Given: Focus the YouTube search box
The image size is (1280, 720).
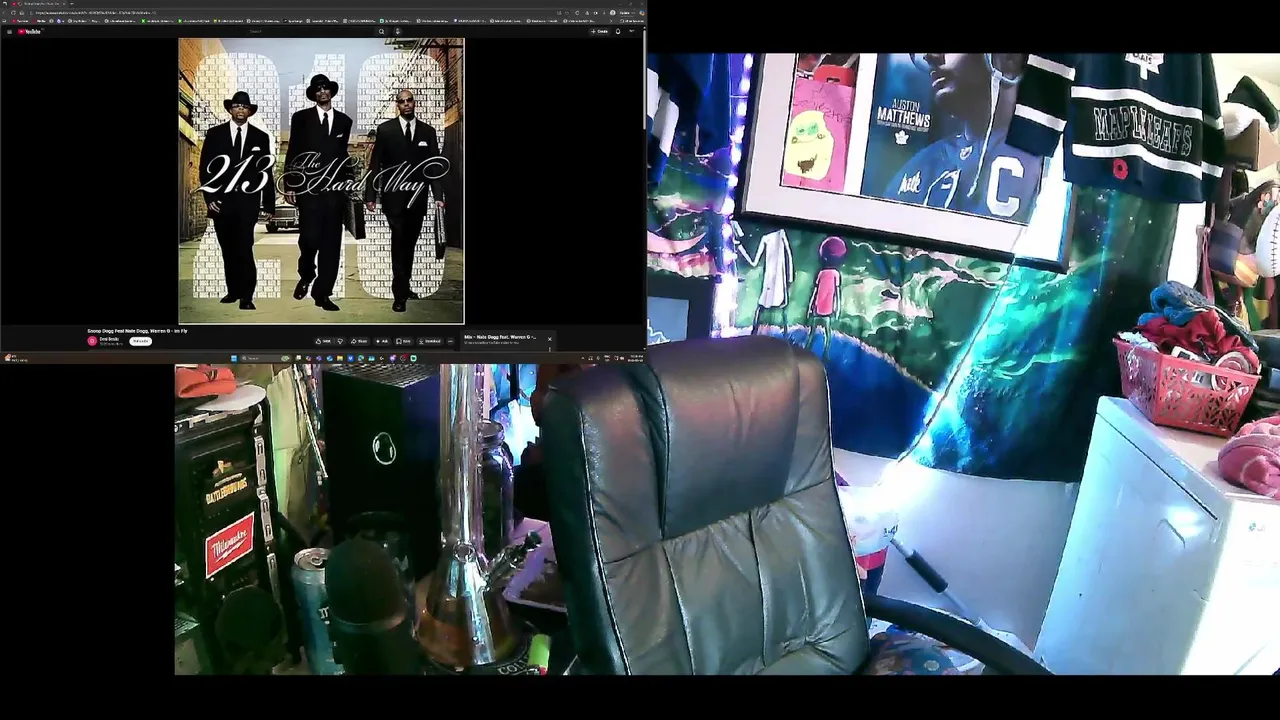Looking at the screenshot, I should (x=310, y=31).
